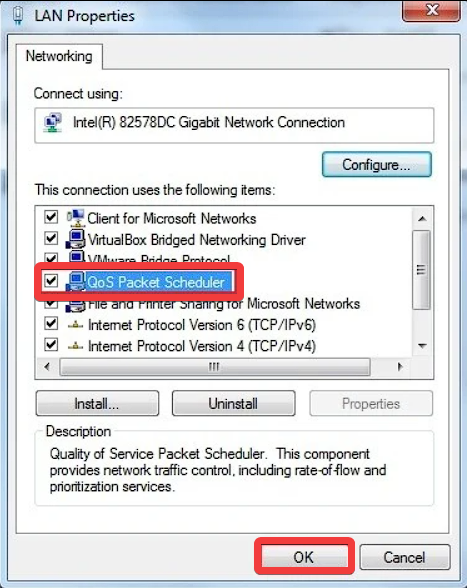Click the Client for Microsoft Networks icon
The width and height of the screenshot is (467, 588).
tap(76, 218)
